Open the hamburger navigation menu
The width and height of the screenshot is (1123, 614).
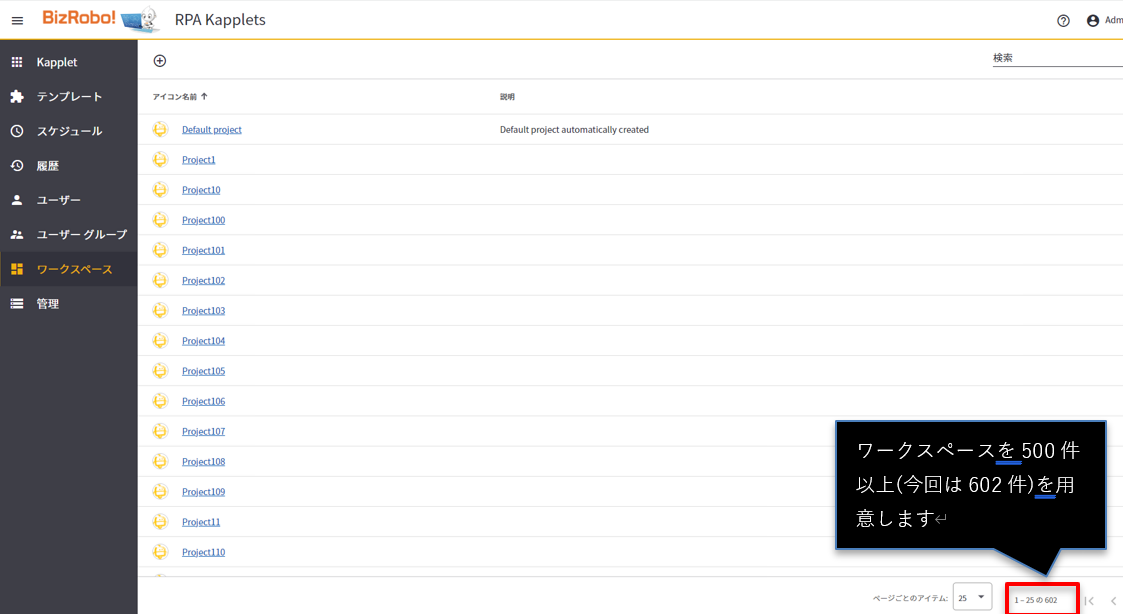17,20
